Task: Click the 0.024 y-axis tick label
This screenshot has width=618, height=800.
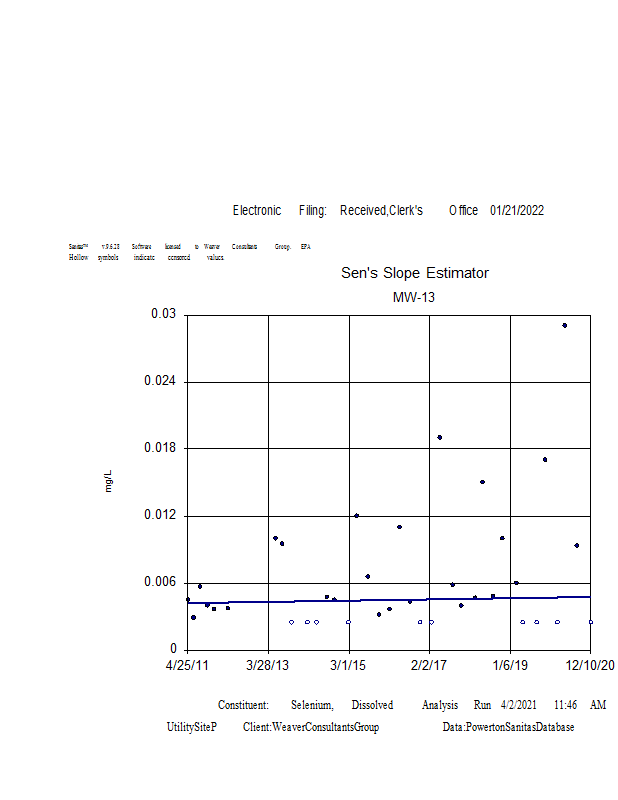Action: pos(160,381)
